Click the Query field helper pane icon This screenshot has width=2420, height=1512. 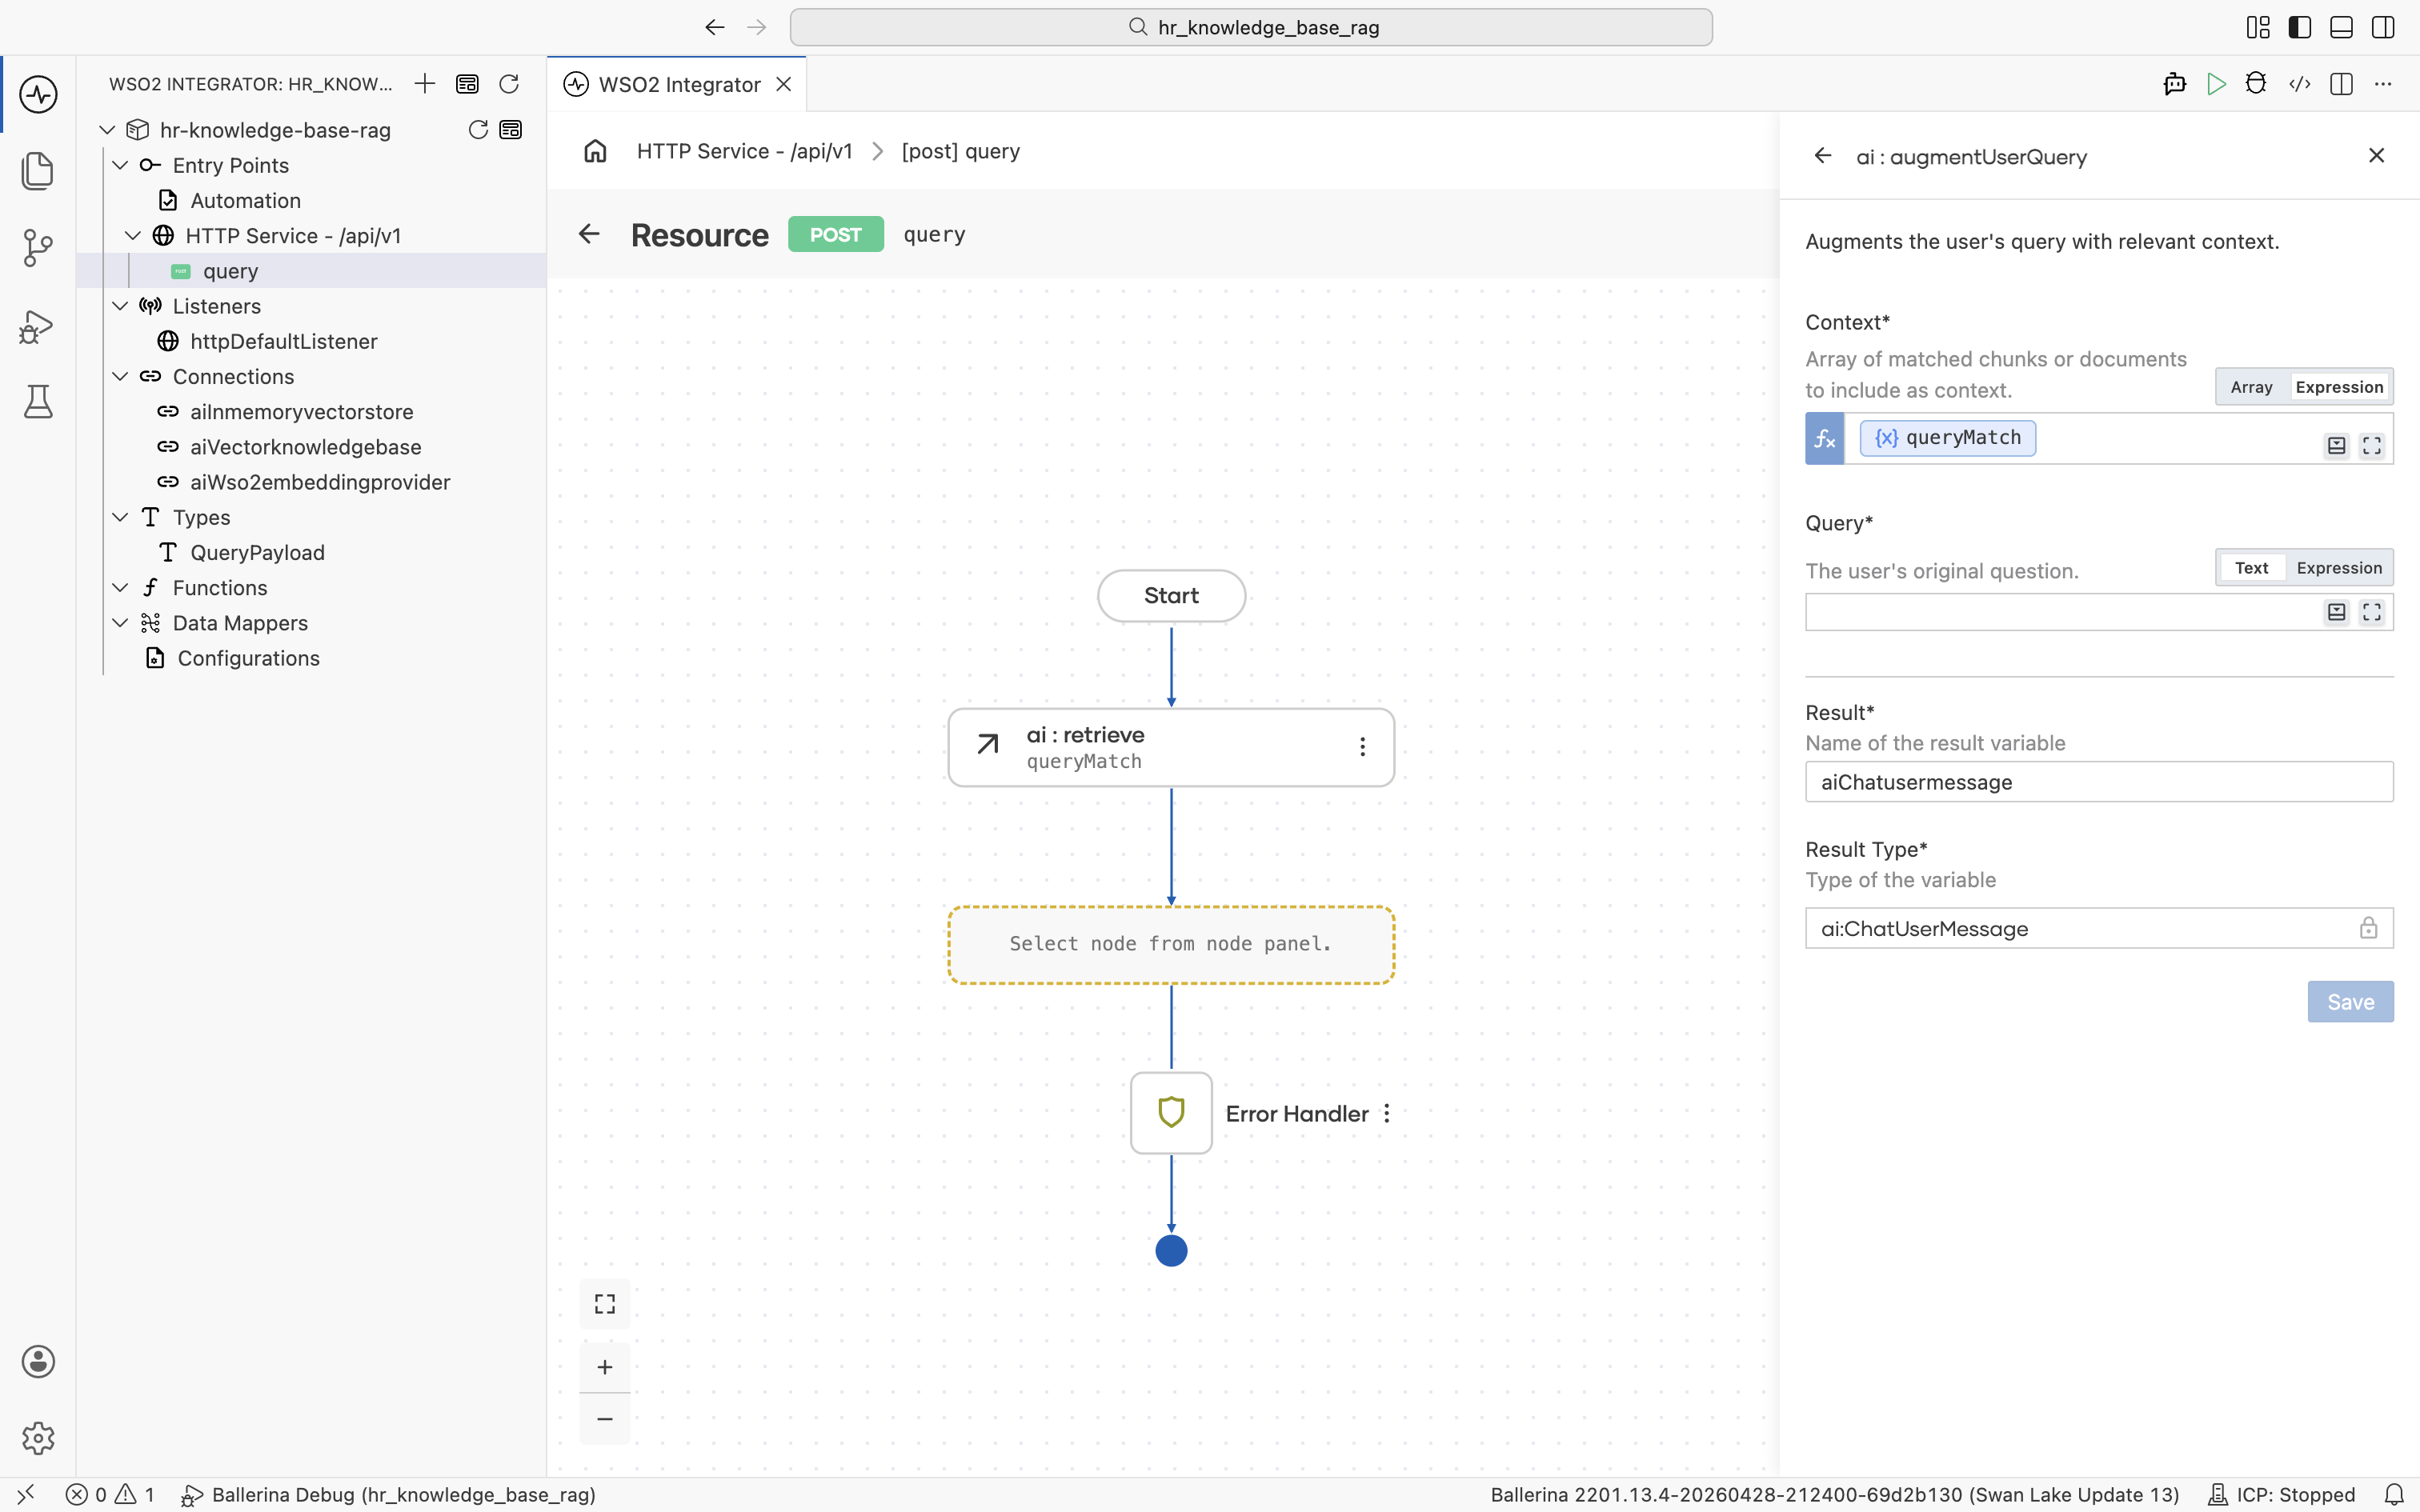(x=2336, y=612)
